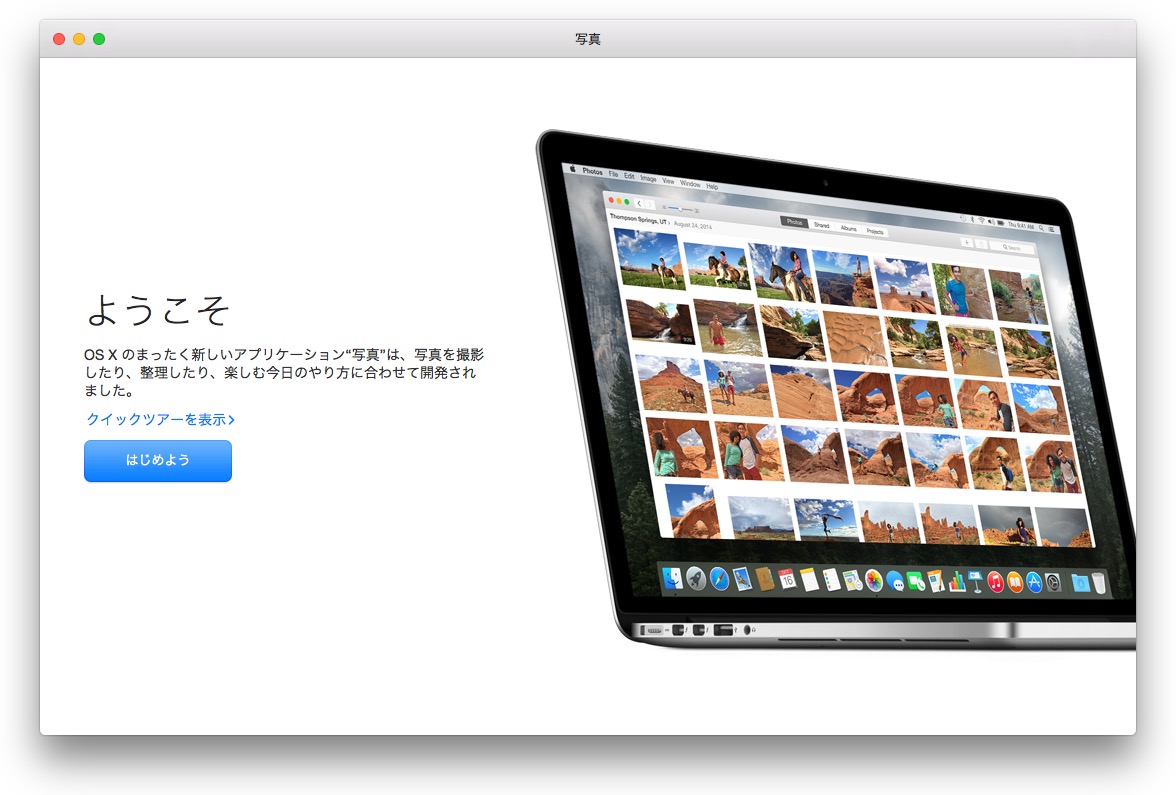1176x795 pixels.
Task: Click the red iTunes icon in the dock
Action: pos(995,582)
